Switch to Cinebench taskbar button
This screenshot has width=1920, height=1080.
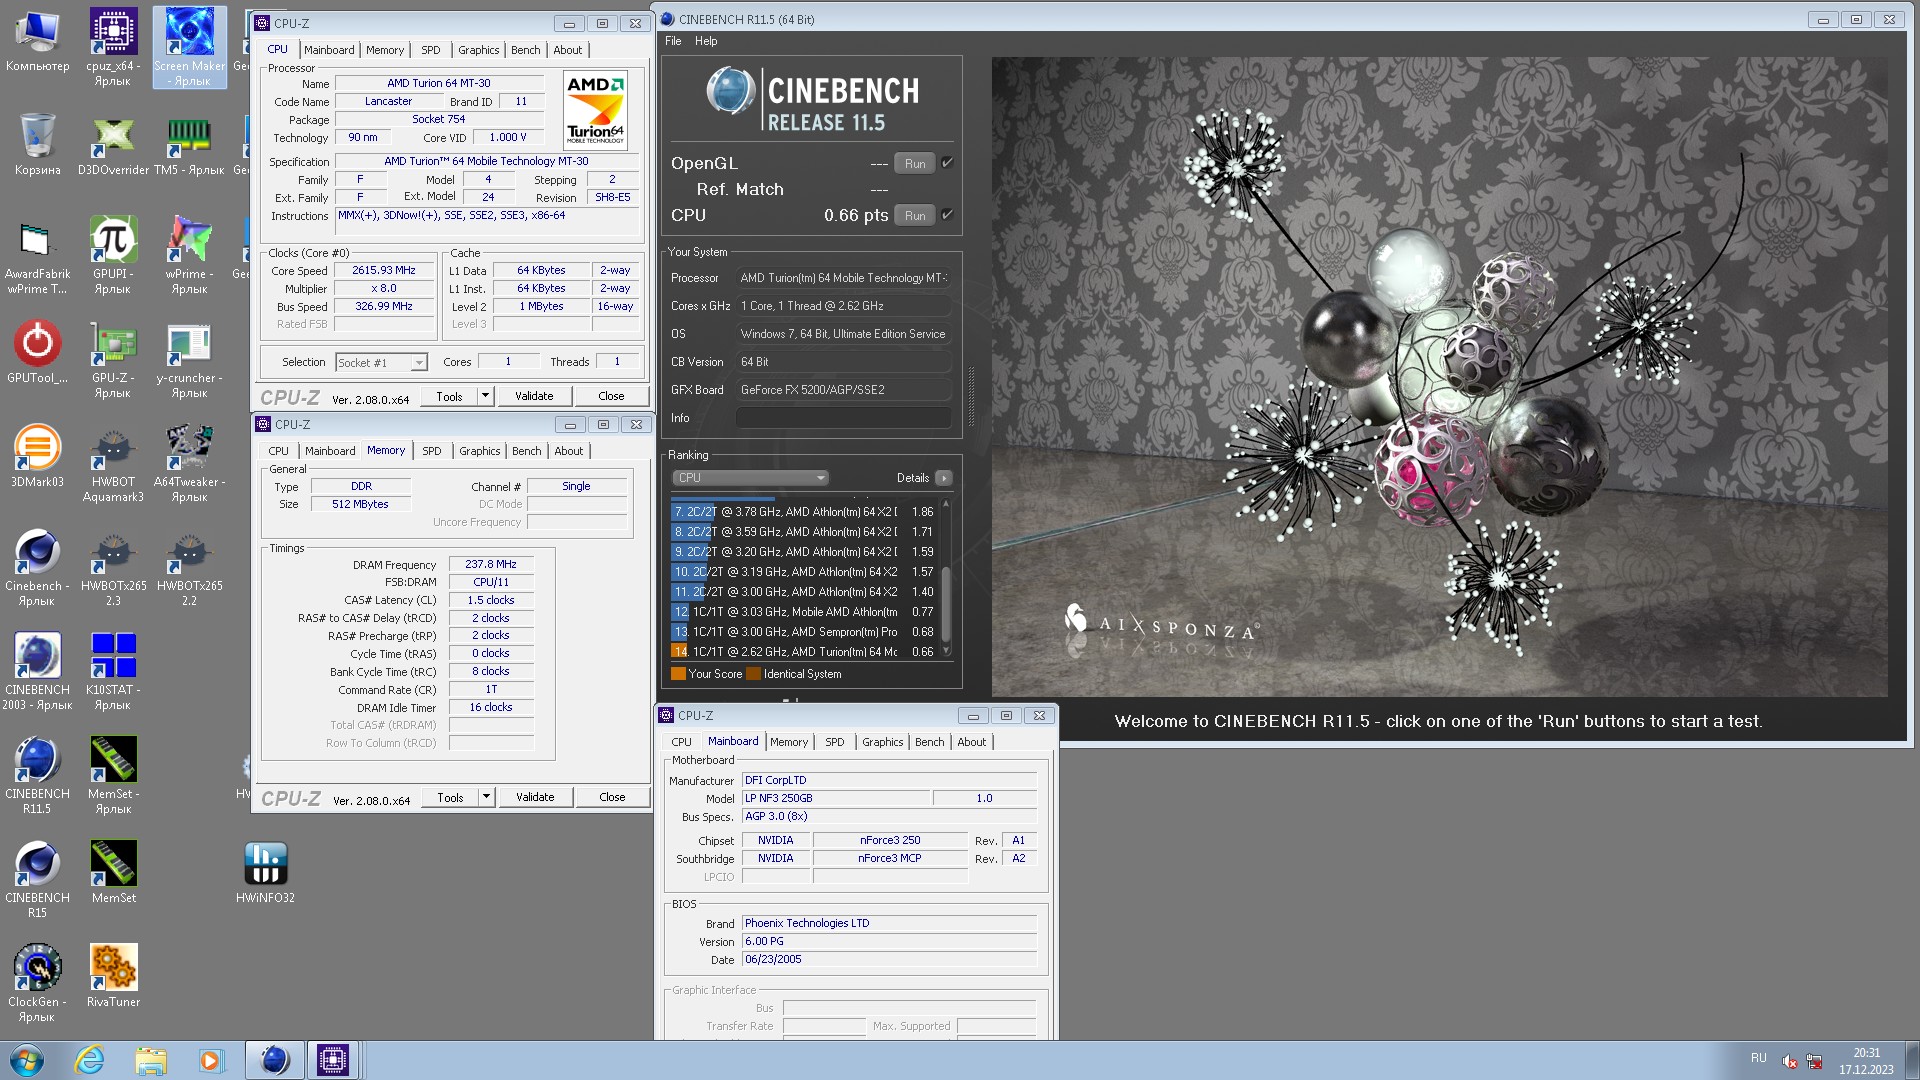(x=275, y=1060)
